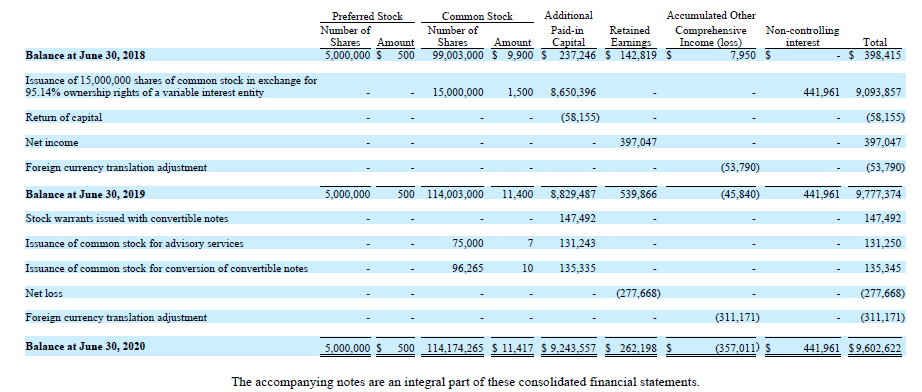Click the Preferred Stock column header
The height and width of the screenshot is (392, 922).
coord(367,16)
